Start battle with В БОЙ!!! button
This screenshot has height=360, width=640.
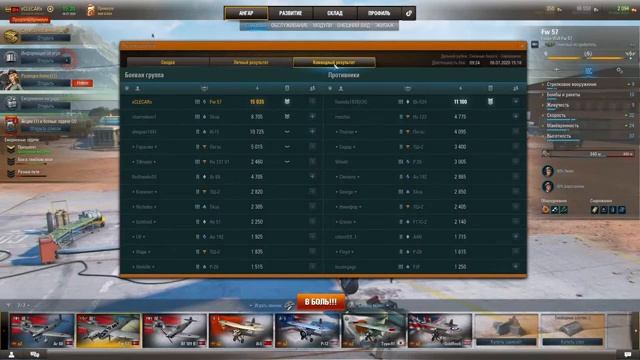(321, 302)
